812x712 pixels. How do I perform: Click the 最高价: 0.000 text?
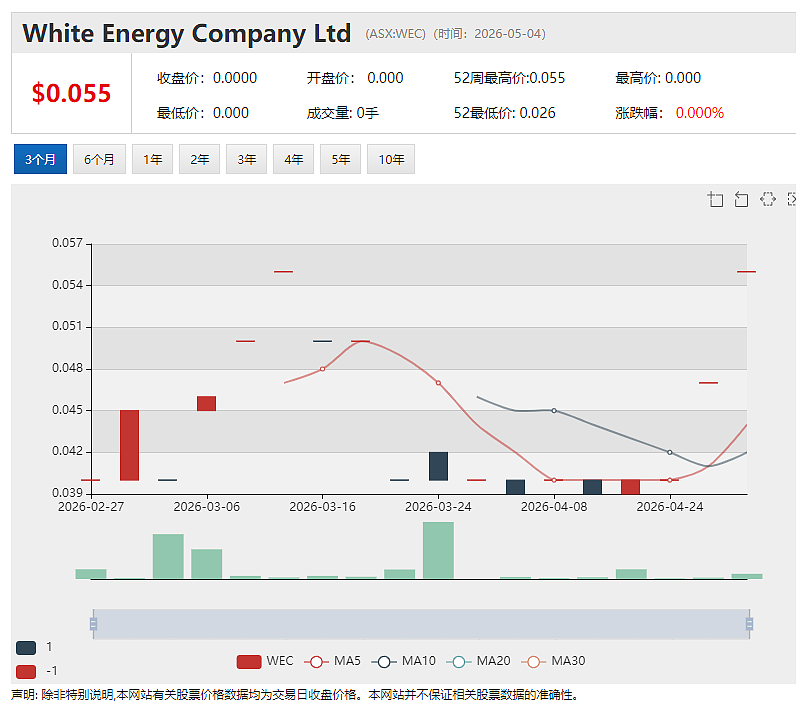[658, 78]
